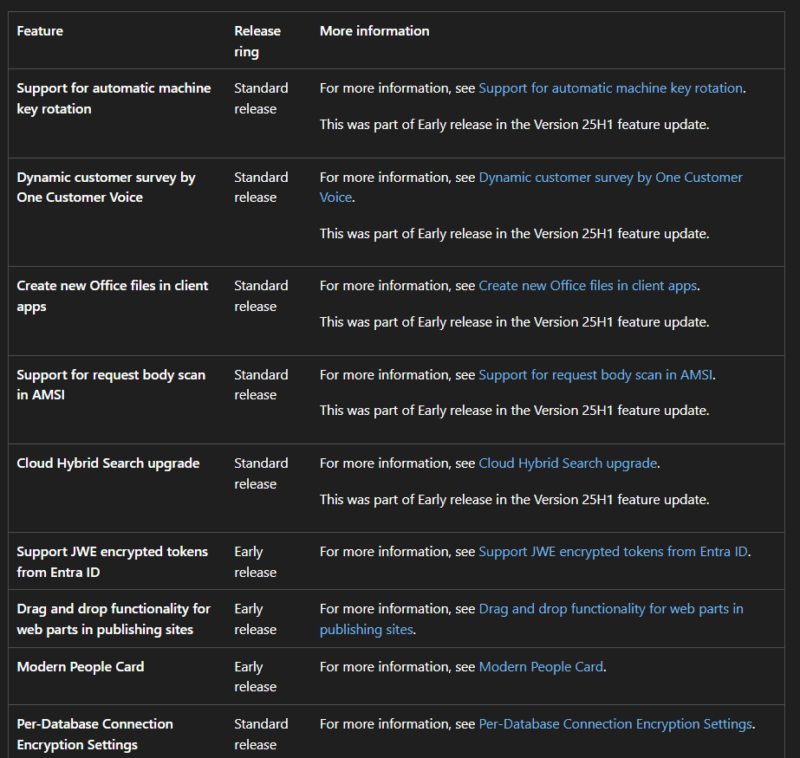Click the Dynamic customer survey feature name cell

point(106,187)
